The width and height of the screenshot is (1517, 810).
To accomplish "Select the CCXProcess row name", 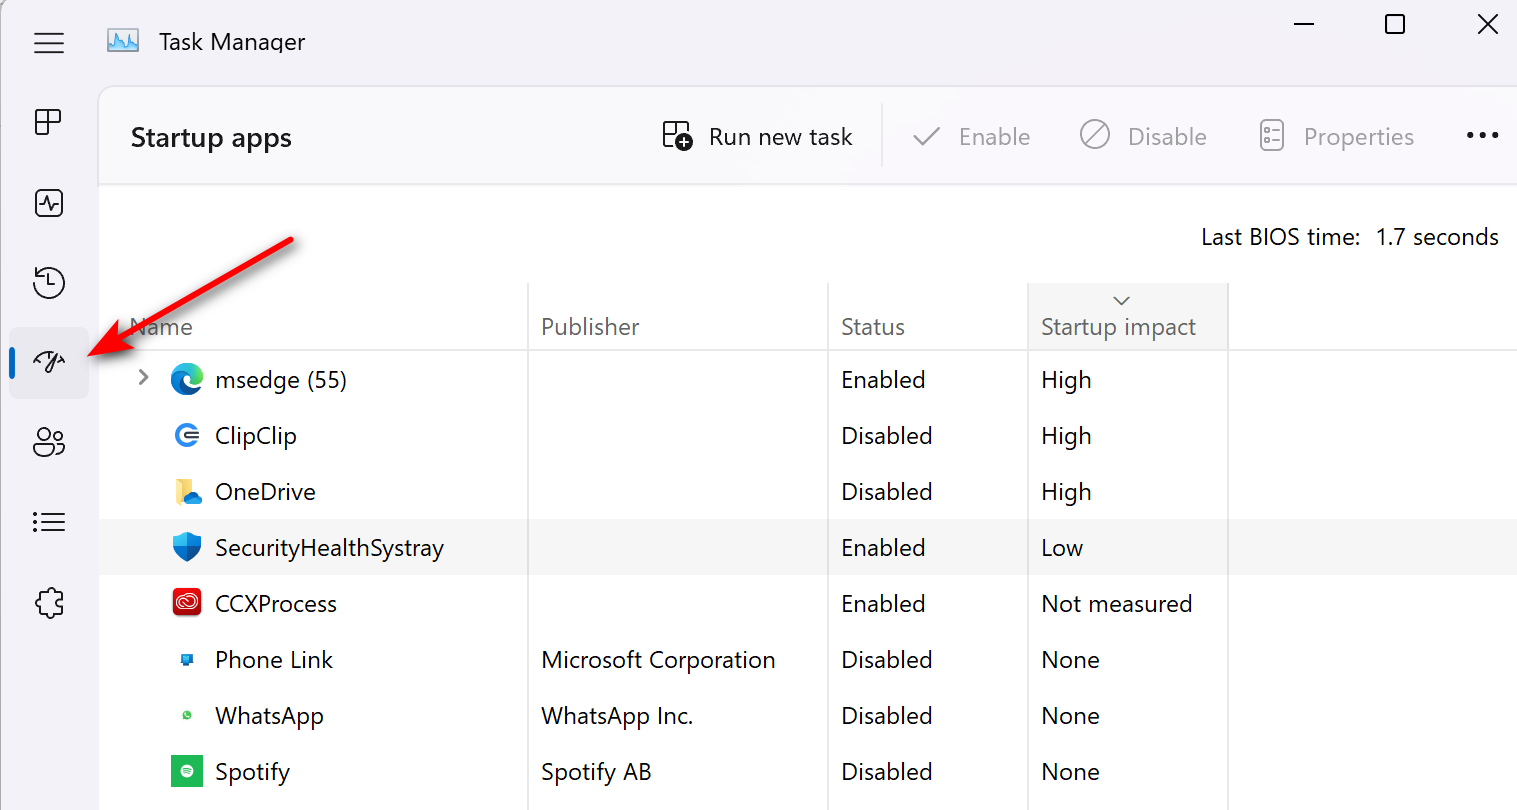I will pos(276,604).
